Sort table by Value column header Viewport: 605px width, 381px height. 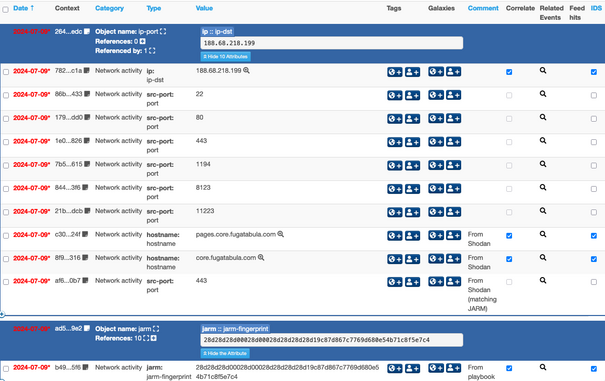(204, 8)
